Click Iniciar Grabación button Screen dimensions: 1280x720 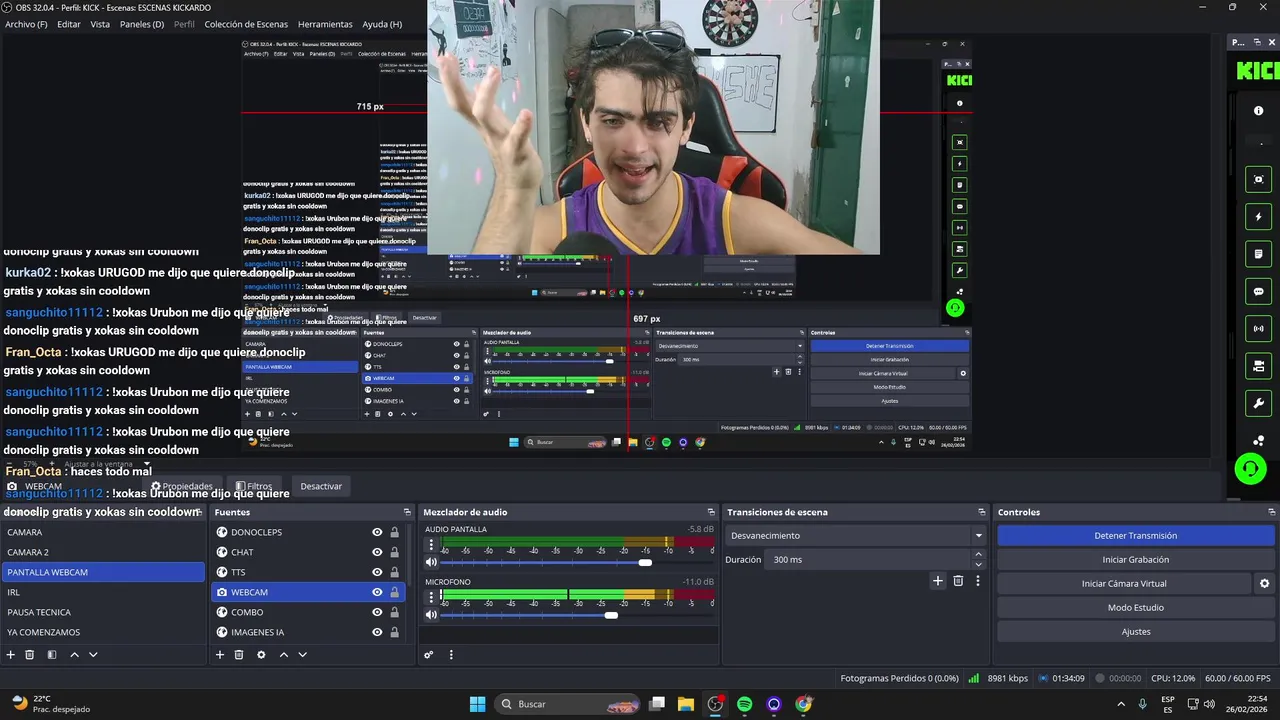[x=1135, y=560]
